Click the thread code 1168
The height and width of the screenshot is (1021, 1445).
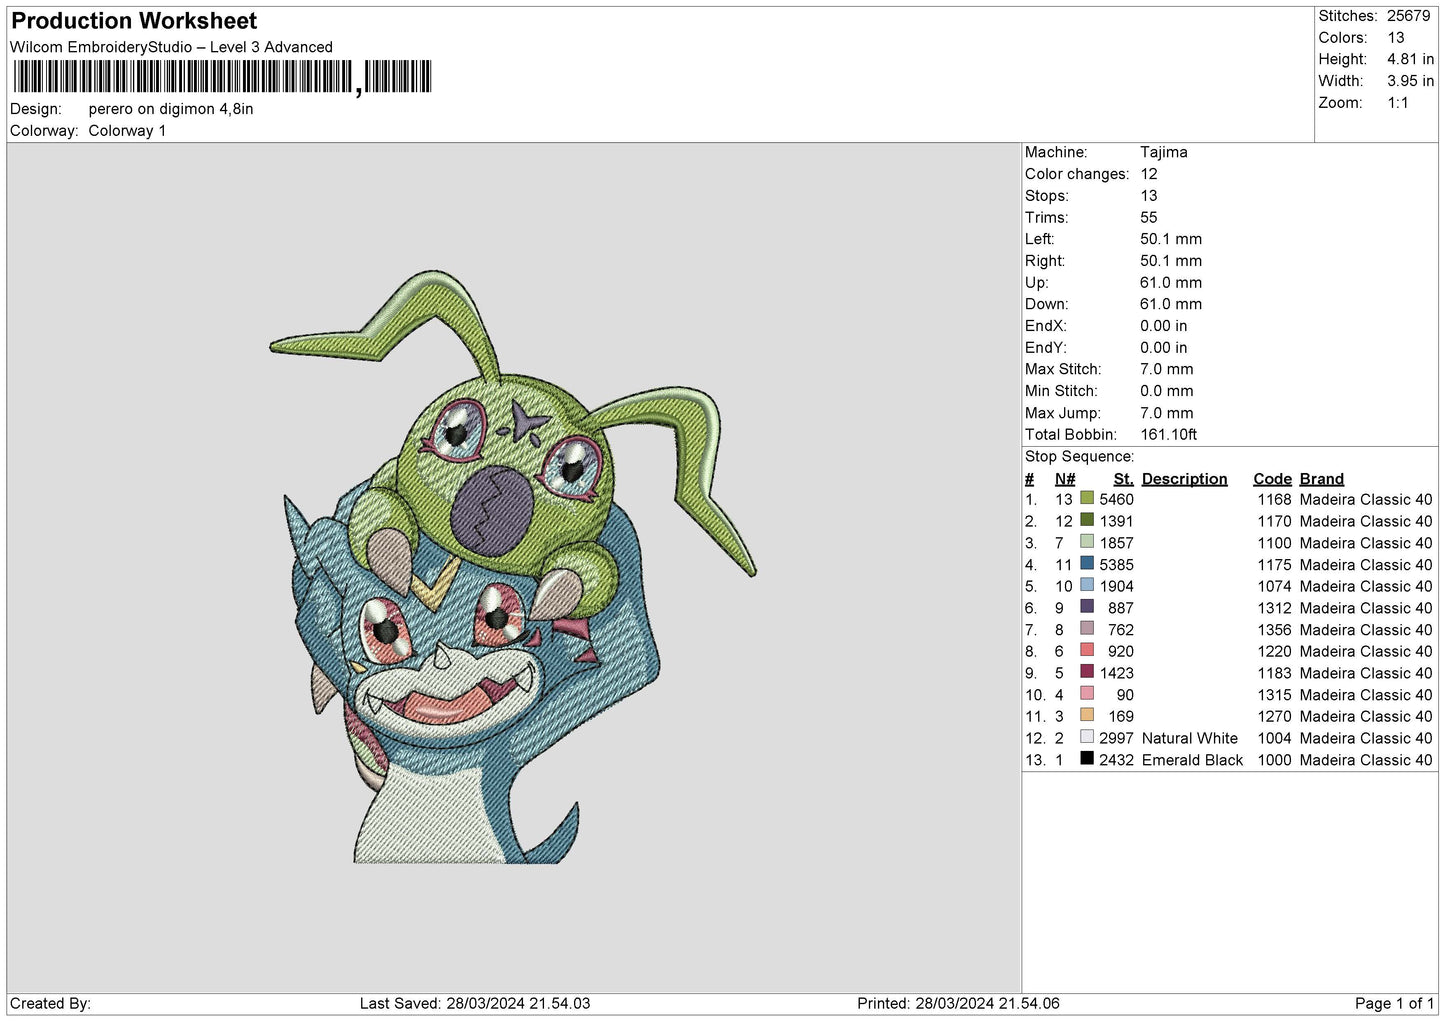coord(1274,500)
